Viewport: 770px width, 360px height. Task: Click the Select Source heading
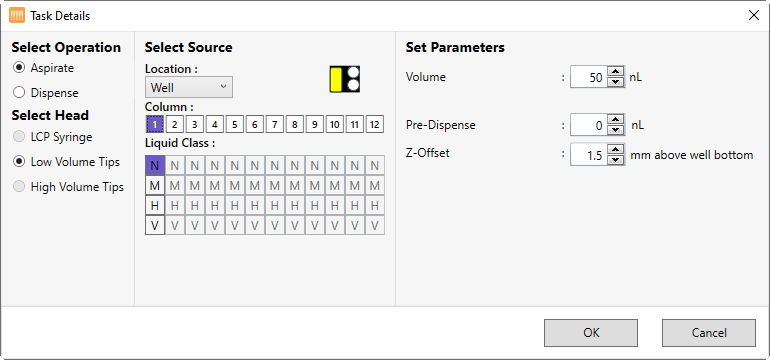(x=189, y=48)
